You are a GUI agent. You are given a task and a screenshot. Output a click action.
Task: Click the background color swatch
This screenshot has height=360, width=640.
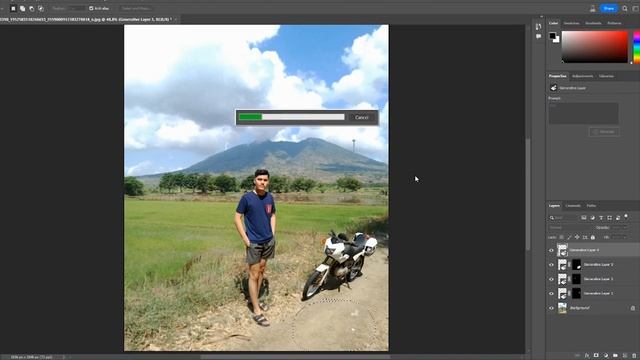point(556,40)
